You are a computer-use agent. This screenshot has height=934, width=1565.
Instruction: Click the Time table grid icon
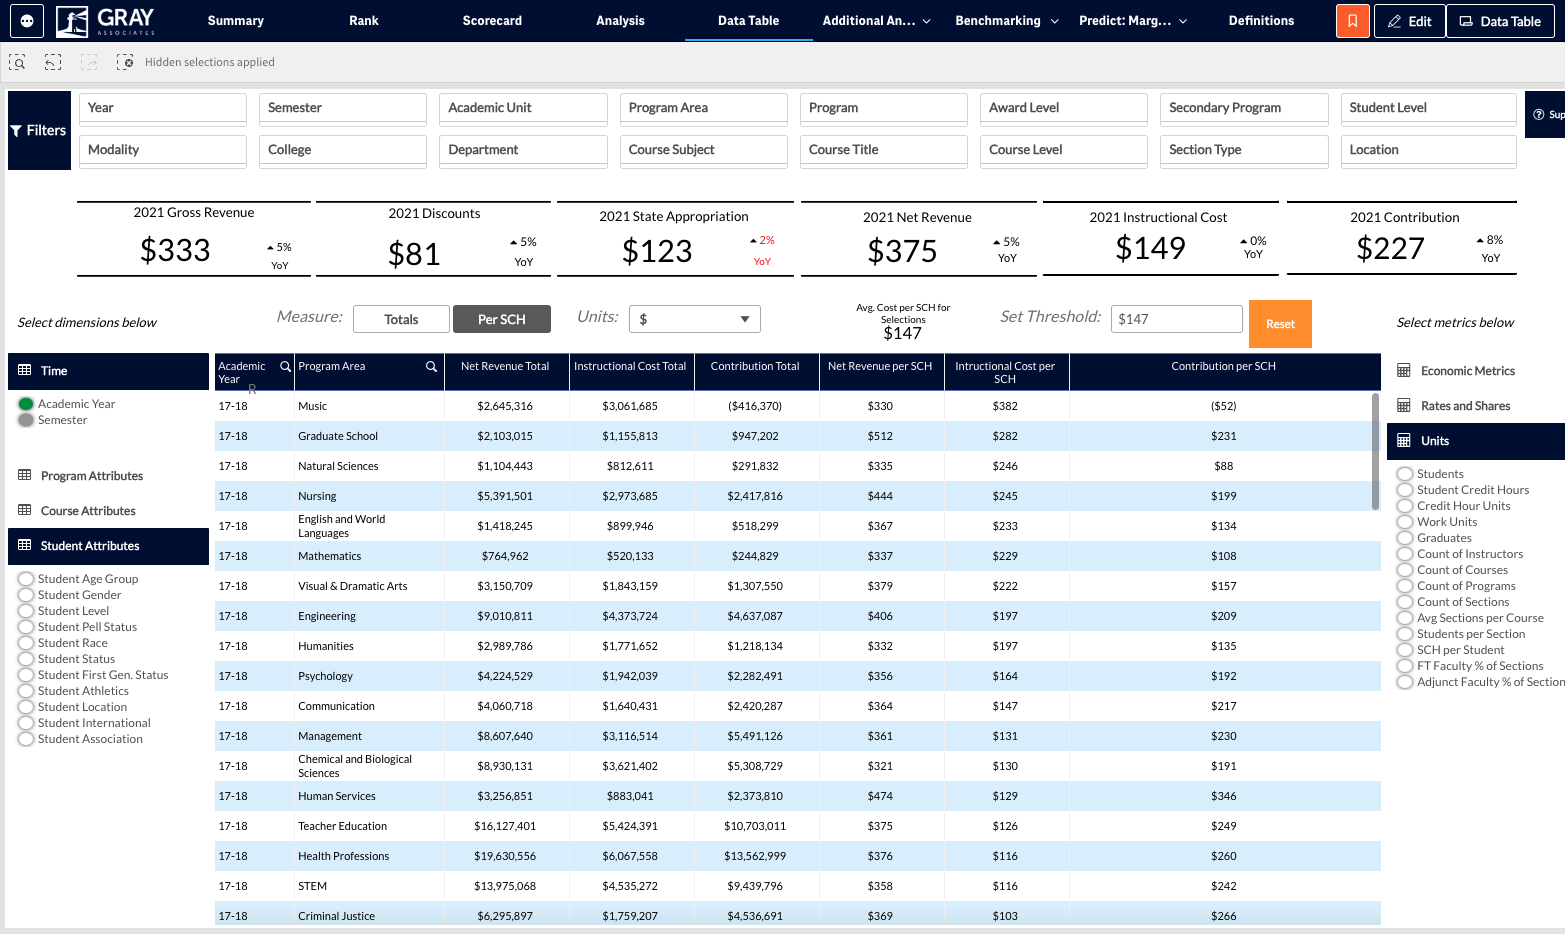(25, 370)
